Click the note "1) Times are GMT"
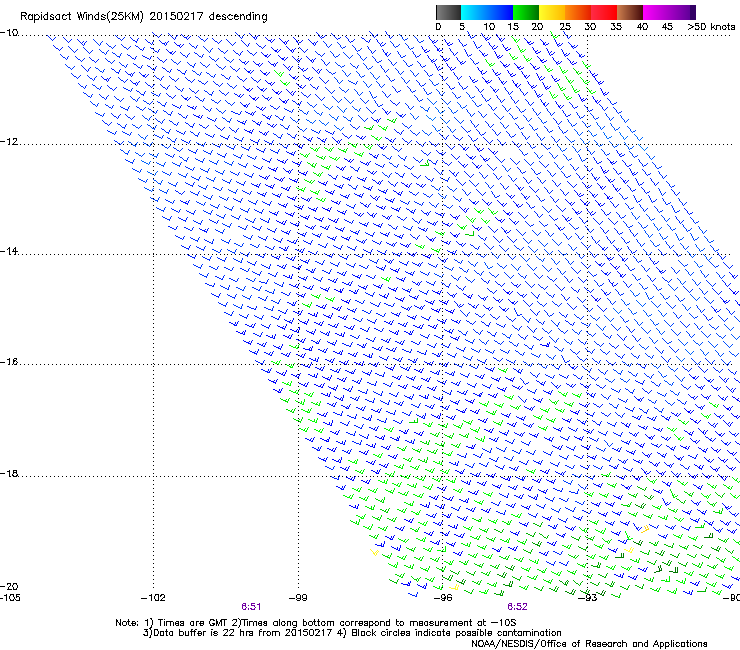The width and height of the screenshot is (740, 650). point(186,623)
